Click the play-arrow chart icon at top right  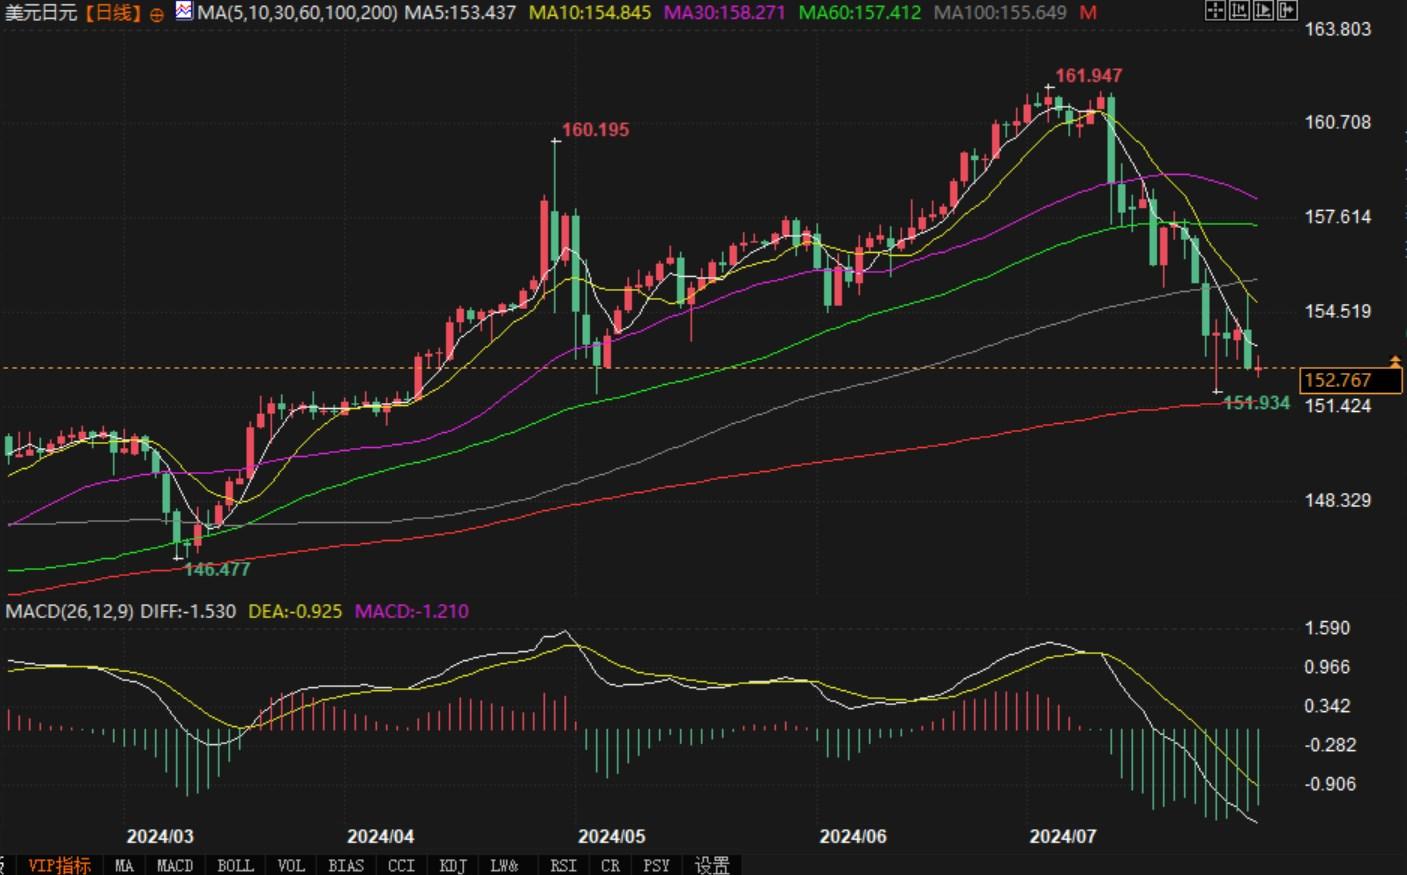(x=1263, y=11)
